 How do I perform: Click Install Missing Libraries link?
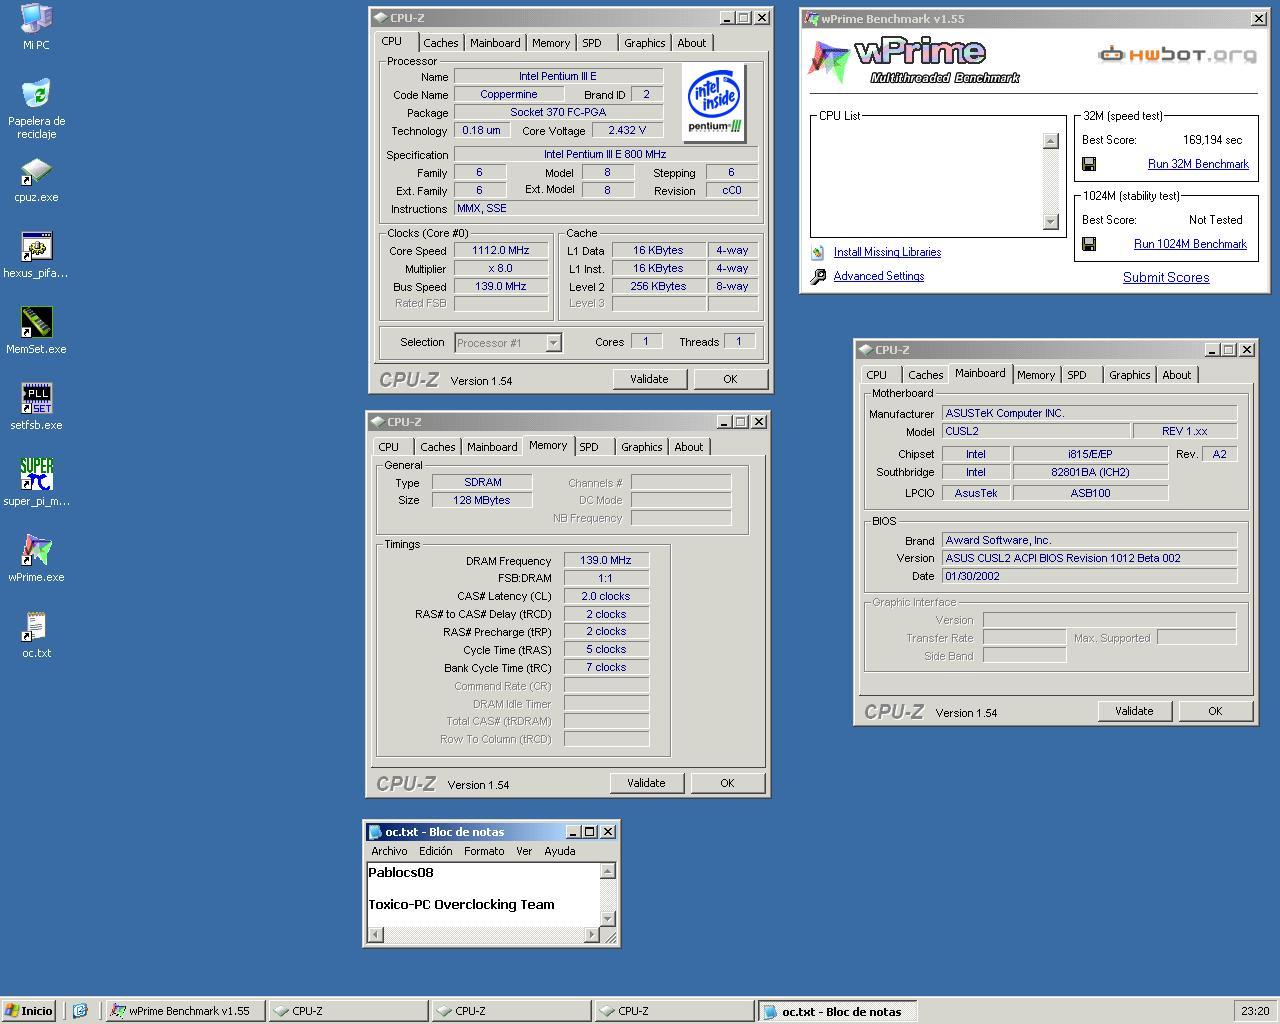point(887,252)
